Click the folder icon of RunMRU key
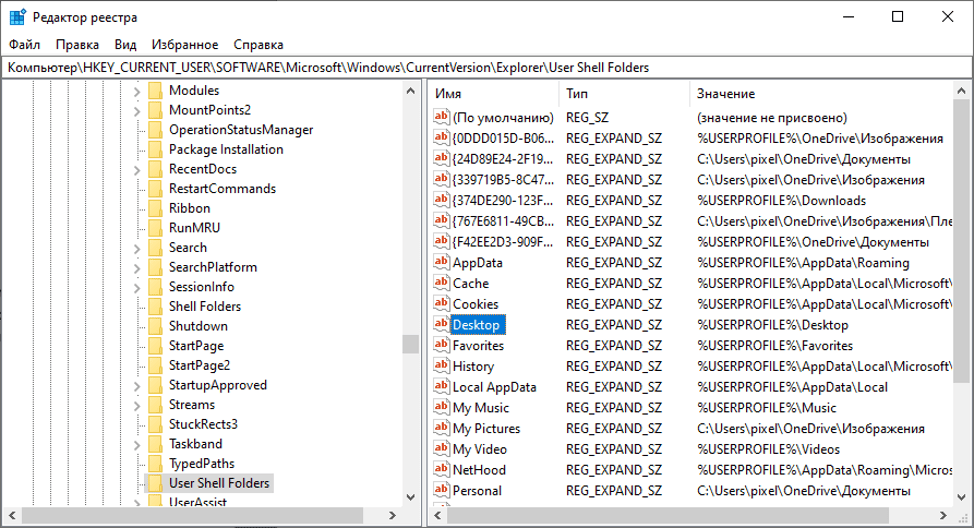This screenshot has width=974, height=528. click(x=155, y=228)
